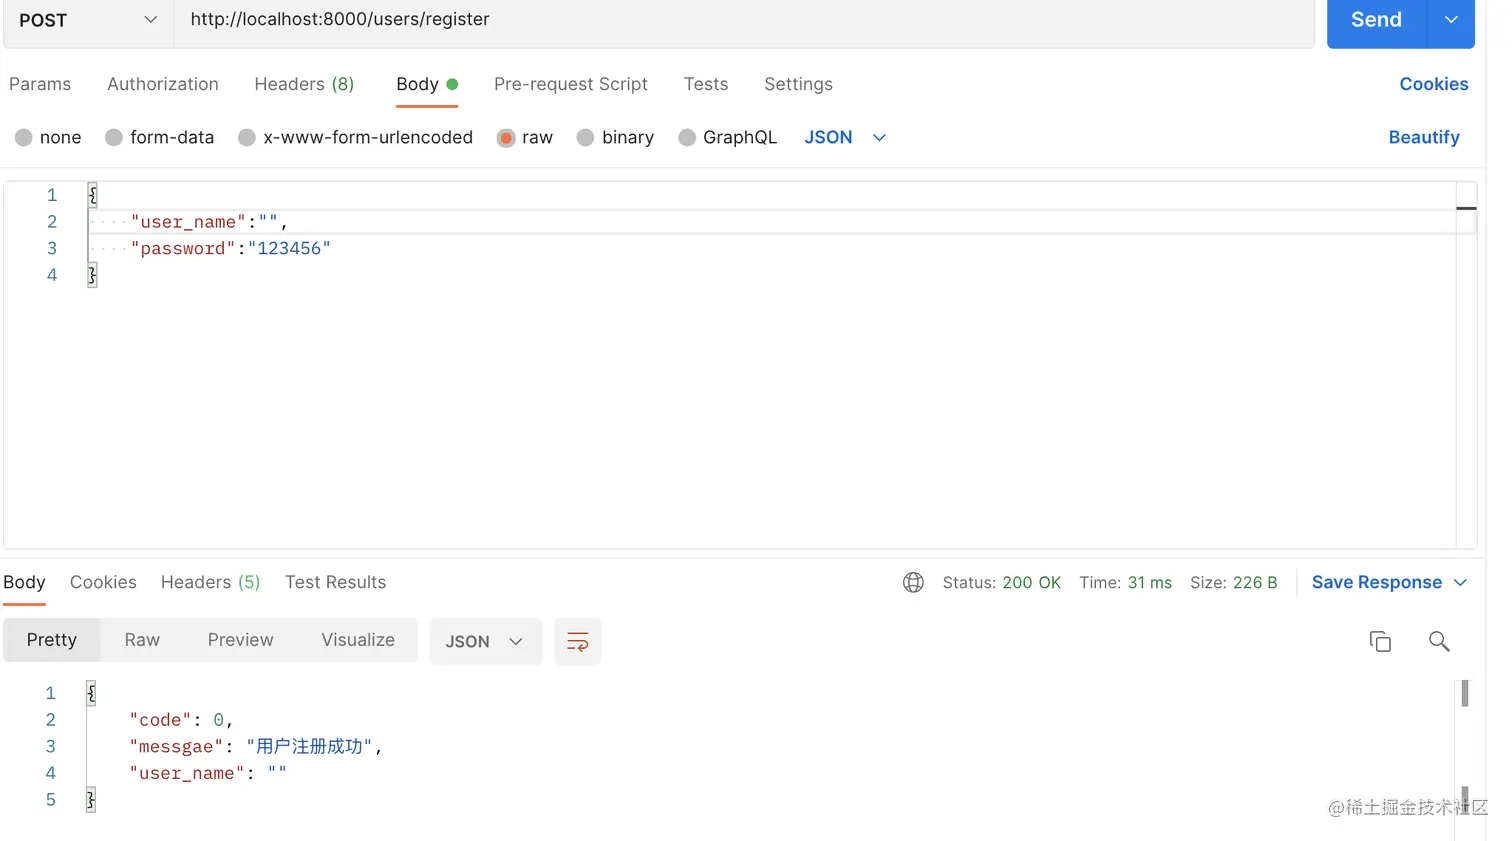Switch to the Authorization tab
The height and width of the screenshot is (841, 1512).
tap(163, 85)
